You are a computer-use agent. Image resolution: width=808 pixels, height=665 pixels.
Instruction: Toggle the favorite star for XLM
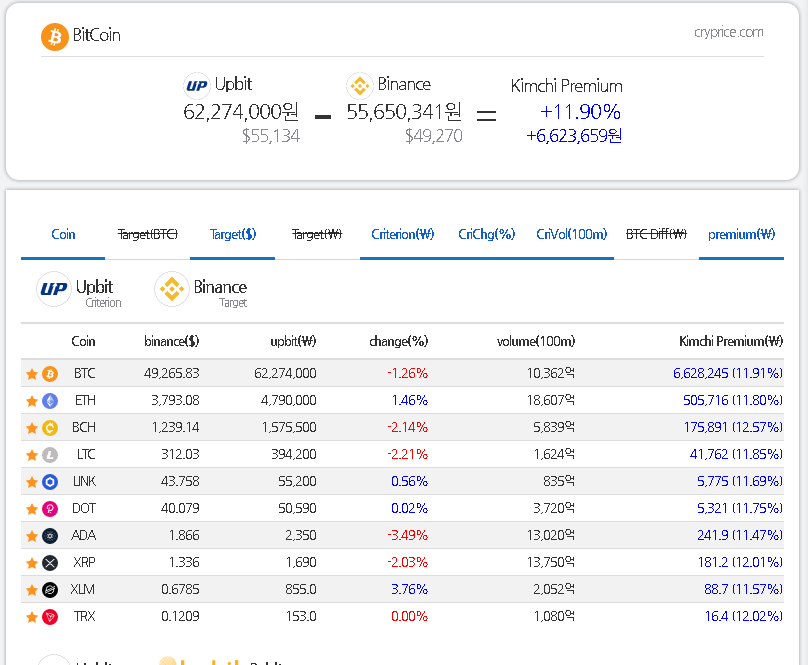pyautogui.click(x=32, y=590)
